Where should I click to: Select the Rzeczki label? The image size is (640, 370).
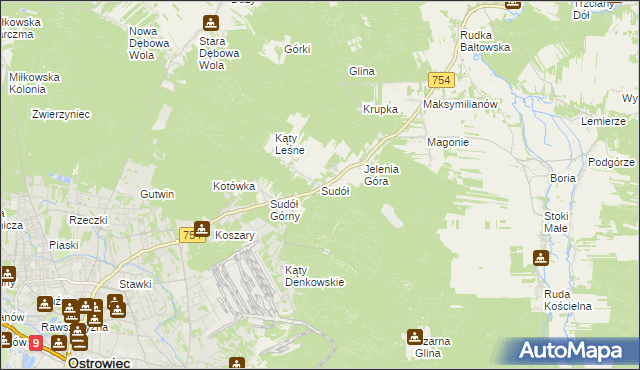pos(88,220)
